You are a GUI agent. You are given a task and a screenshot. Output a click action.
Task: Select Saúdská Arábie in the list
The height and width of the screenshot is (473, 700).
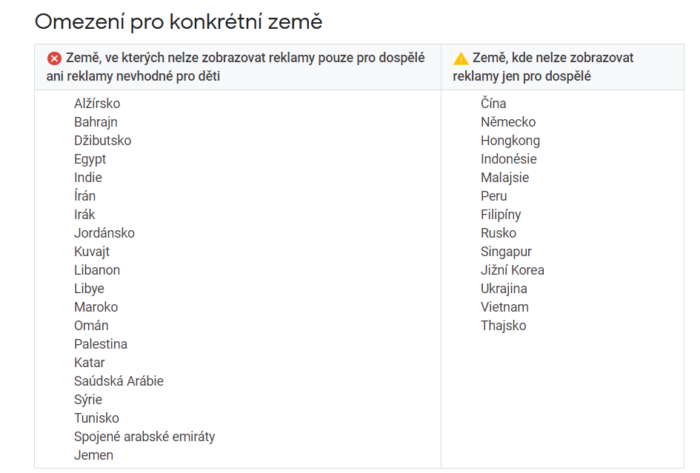tap(118, 381)
